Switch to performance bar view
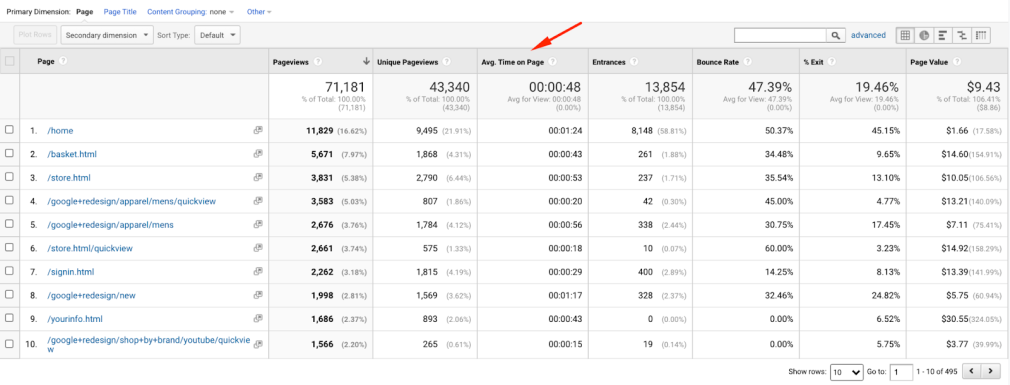 [943, 35]
